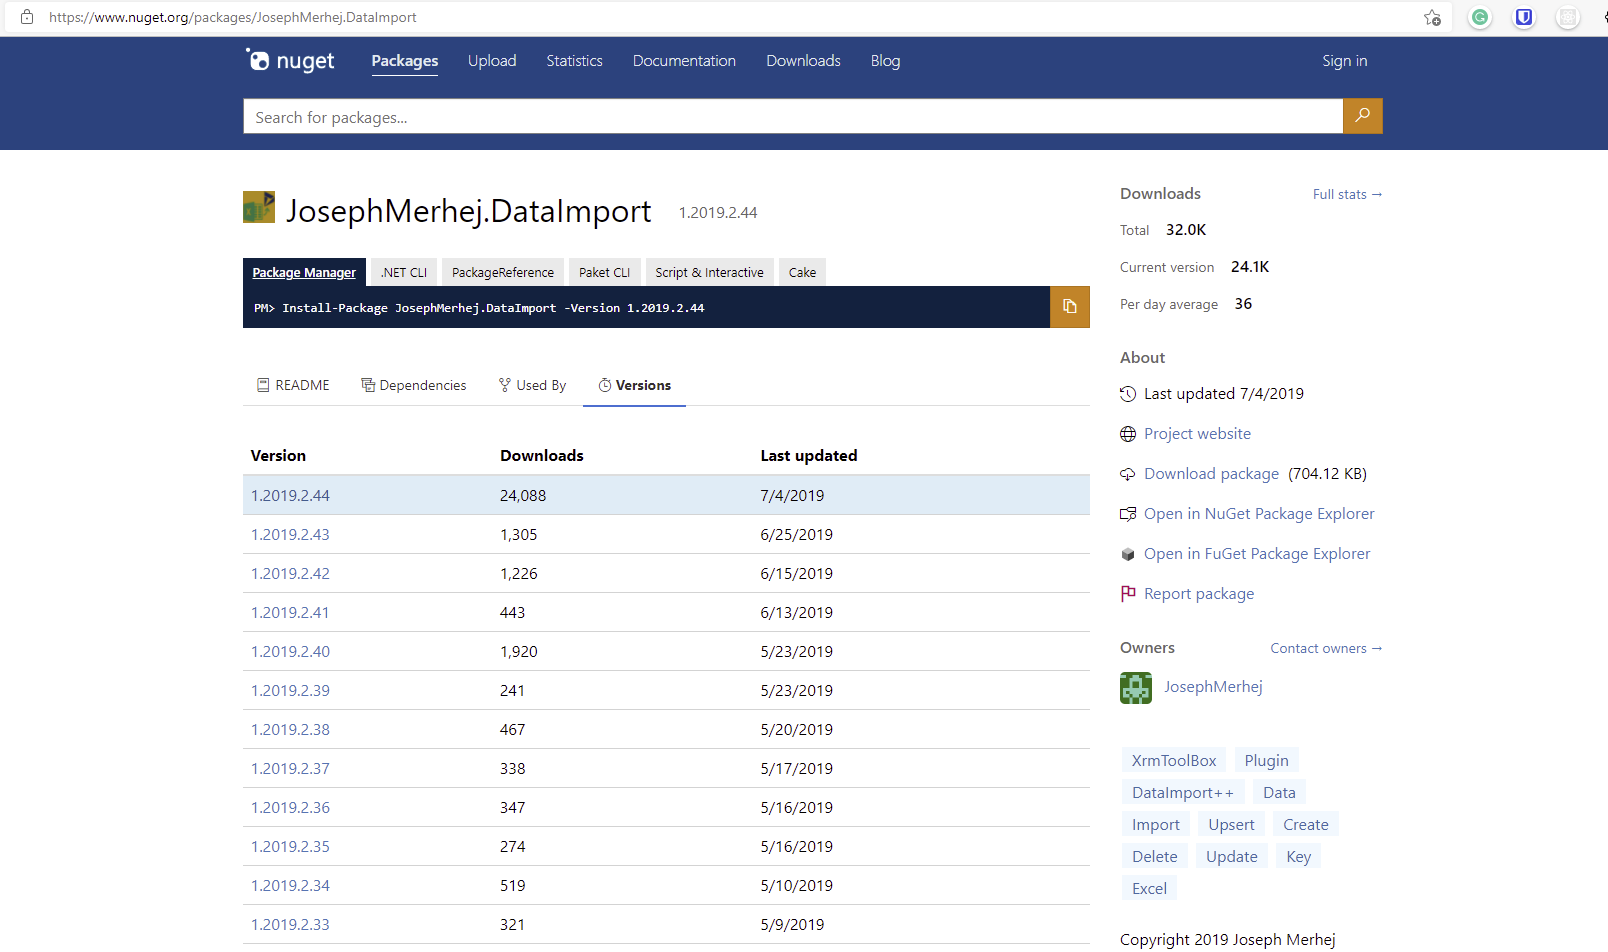Image resolution: width=1608 pixels, height=952 pixels.
Task: Click the globe icon next to Project website
Action: (1128, 433)
